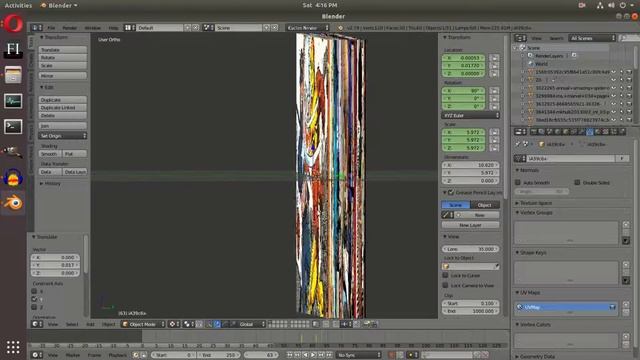Screen dimensions: 640x360
Task: Click the Blender icon in the dock
Action: (13, 203)
